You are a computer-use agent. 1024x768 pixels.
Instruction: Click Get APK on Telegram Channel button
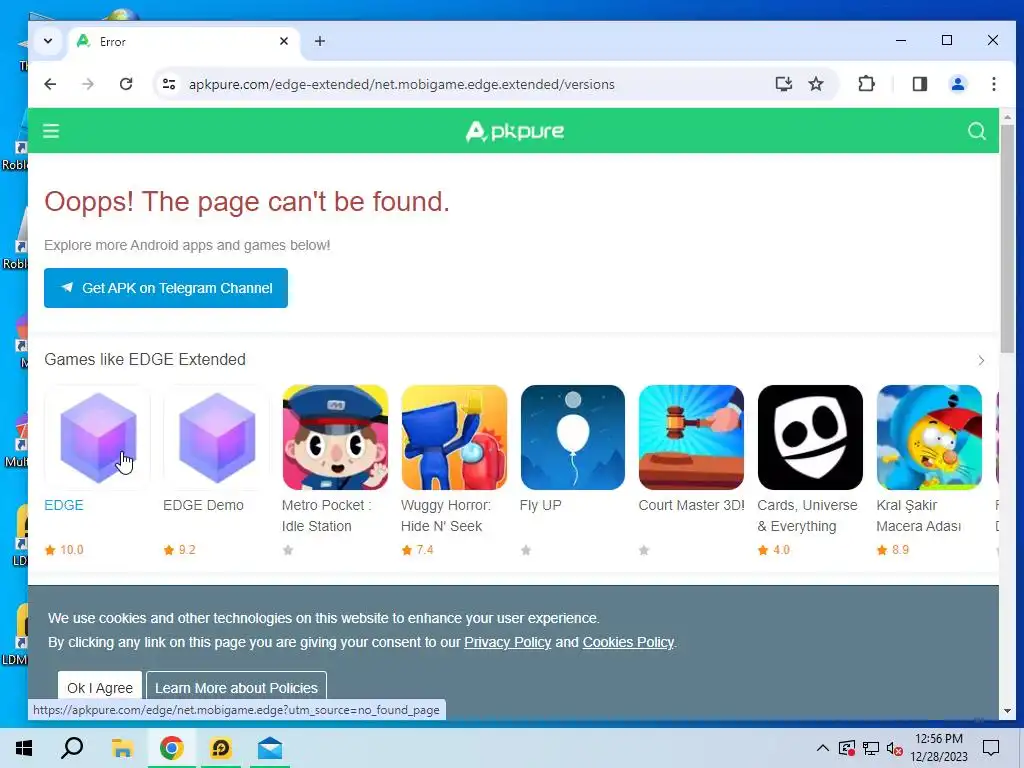point(166,288)
